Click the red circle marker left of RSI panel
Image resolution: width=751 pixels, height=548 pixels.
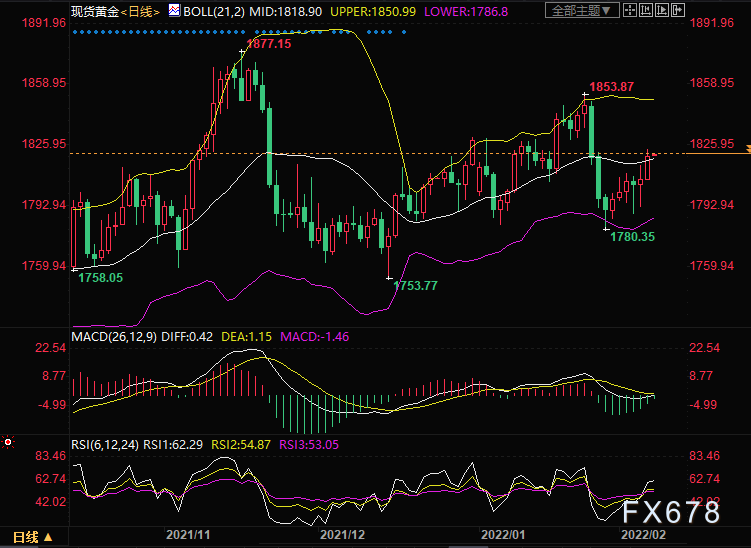click(x=9, y=441)
